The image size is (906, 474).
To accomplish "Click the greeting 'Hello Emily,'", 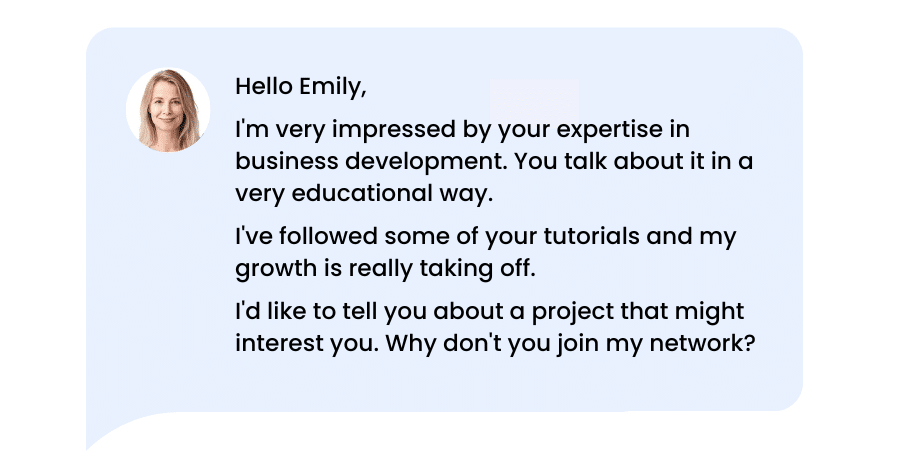I will coord(301,87).
